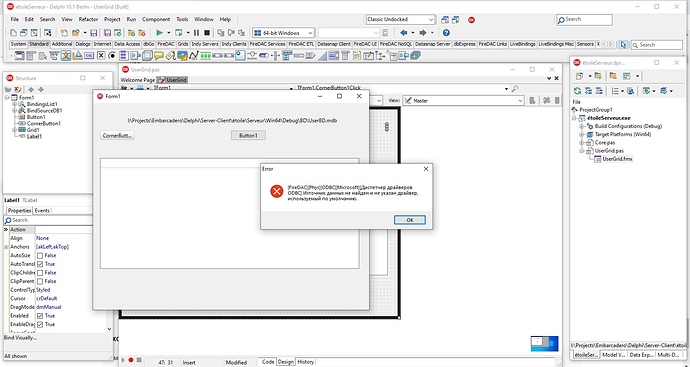Select the TCheckBox component in the palette
This screenshot has width=690, height=367.
[101, 55]
